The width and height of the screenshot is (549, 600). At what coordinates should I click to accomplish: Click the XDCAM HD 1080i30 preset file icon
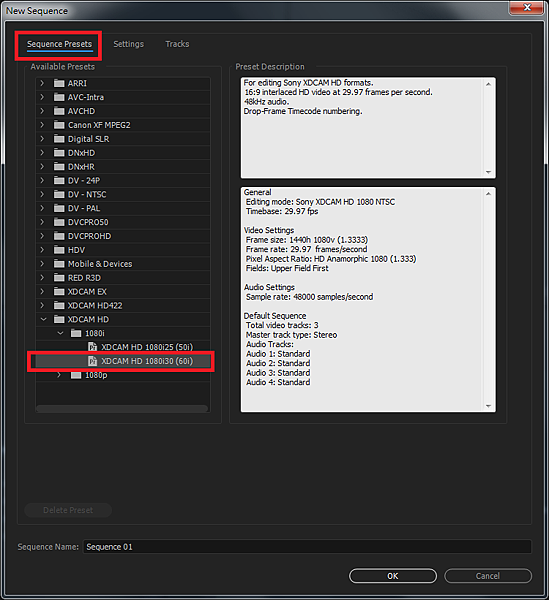coord(92,361)
